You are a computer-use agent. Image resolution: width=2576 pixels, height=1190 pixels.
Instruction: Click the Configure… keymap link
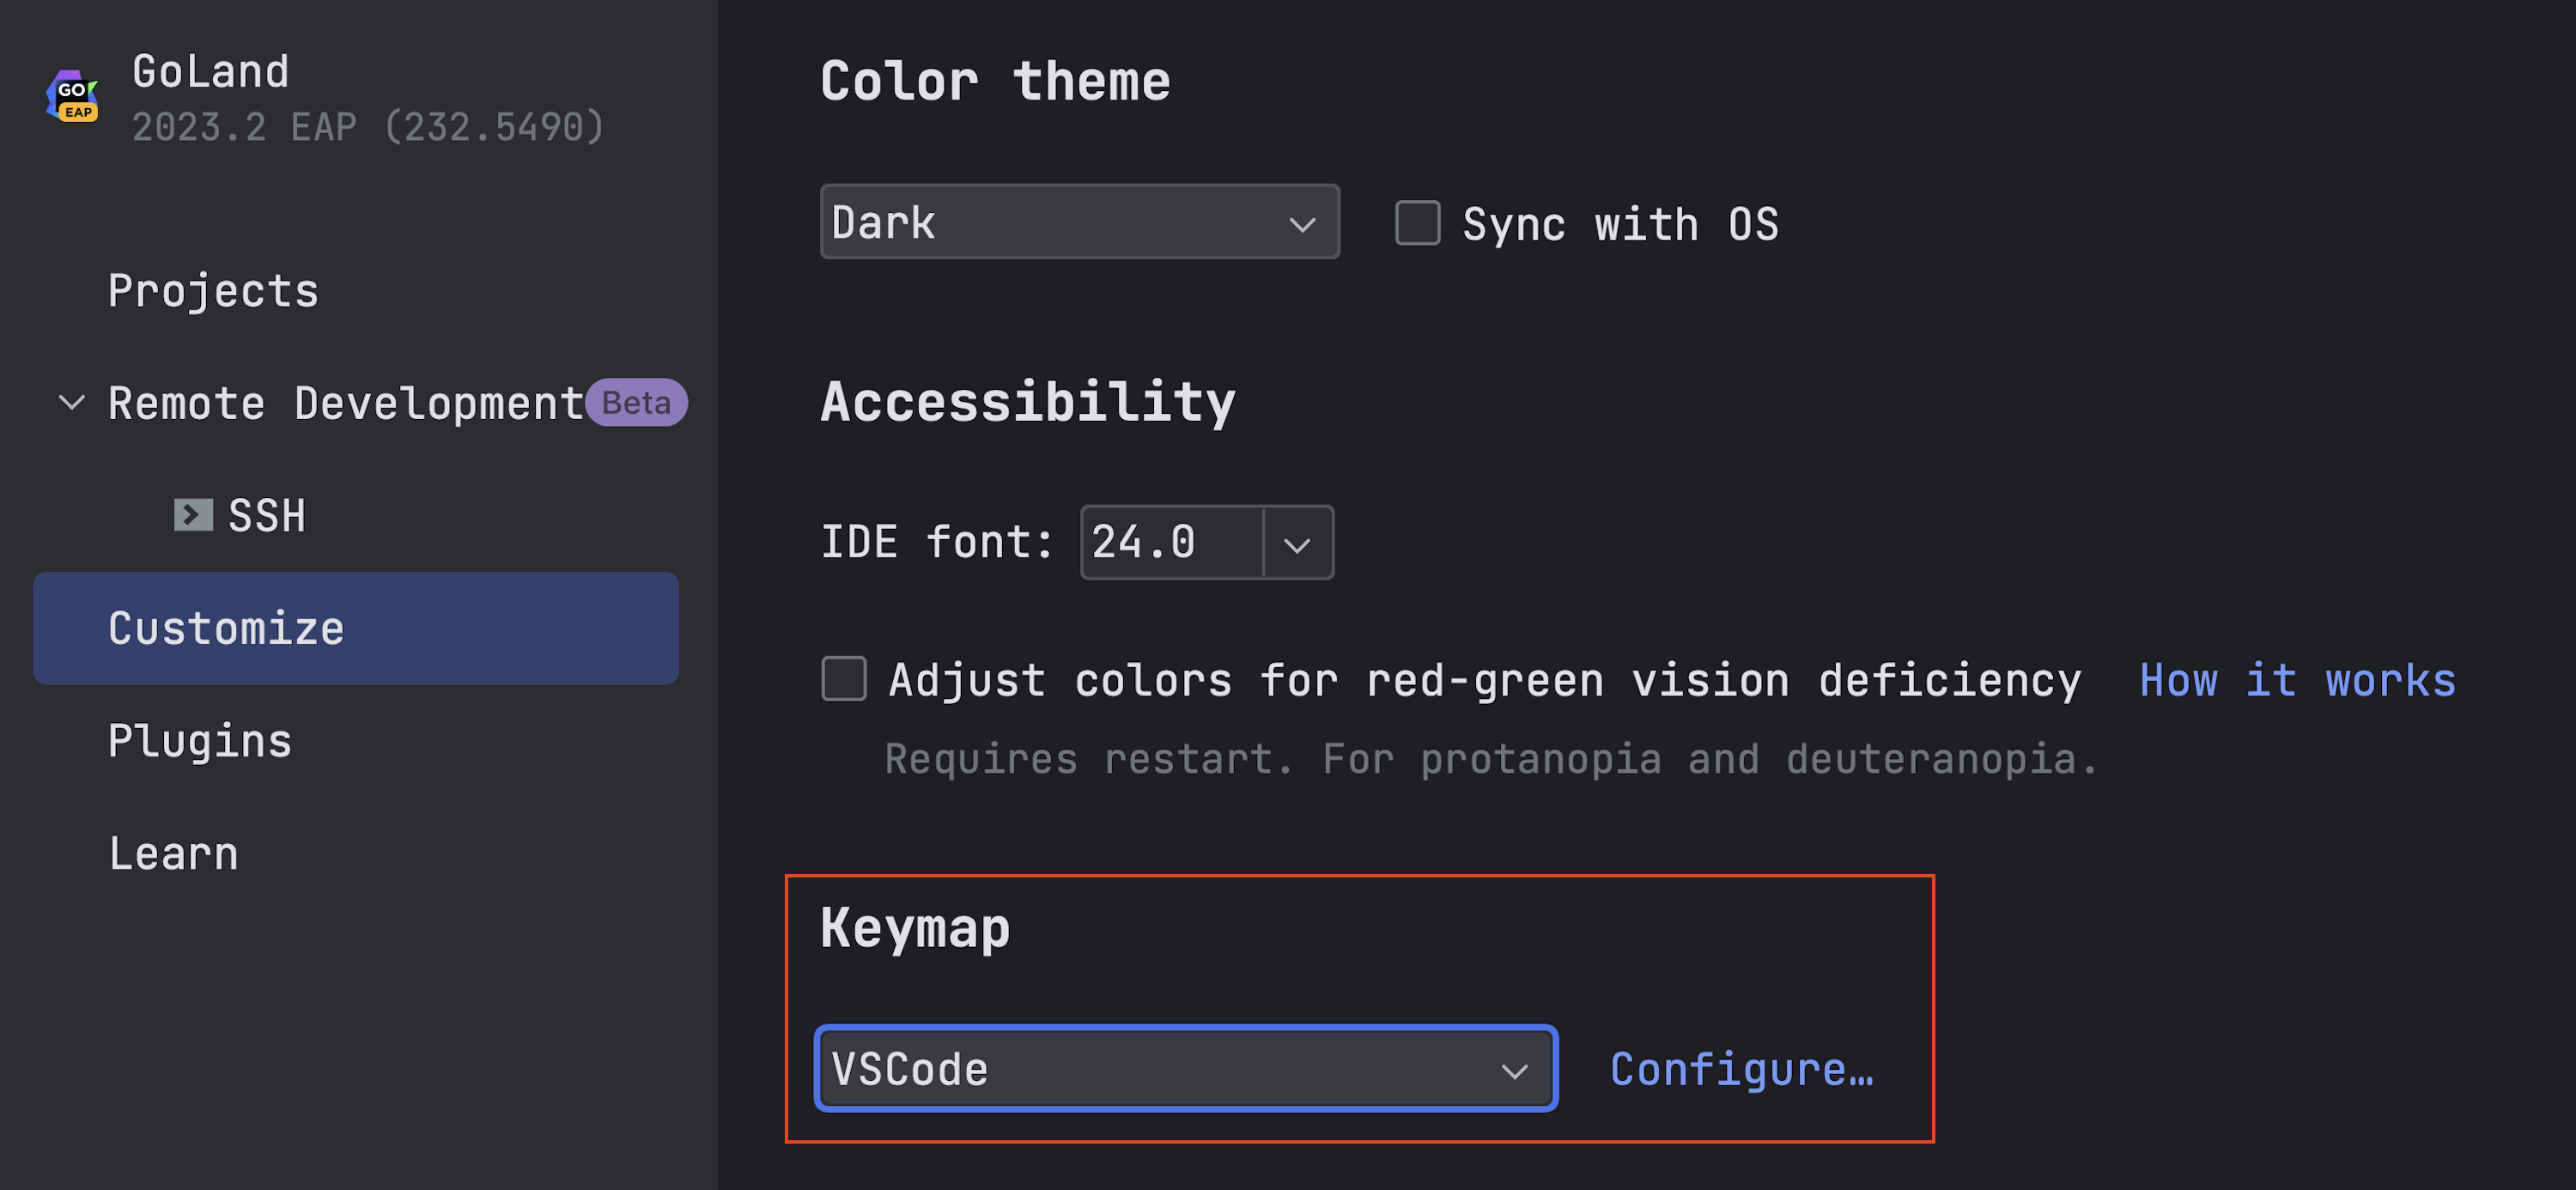click(1741, 1070)
